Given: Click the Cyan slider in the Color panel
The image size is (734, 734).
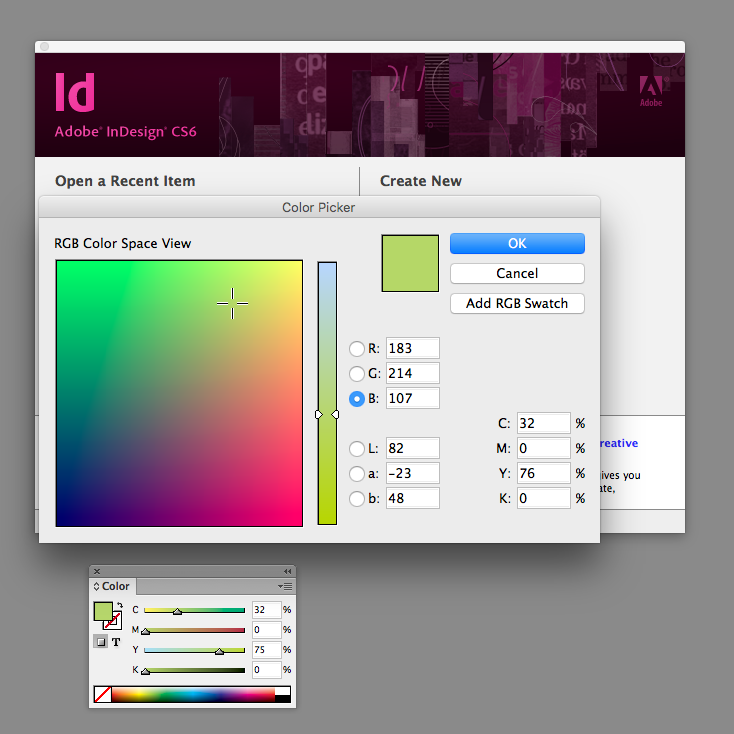Looking at the screenshot, I should click(194, 610).
